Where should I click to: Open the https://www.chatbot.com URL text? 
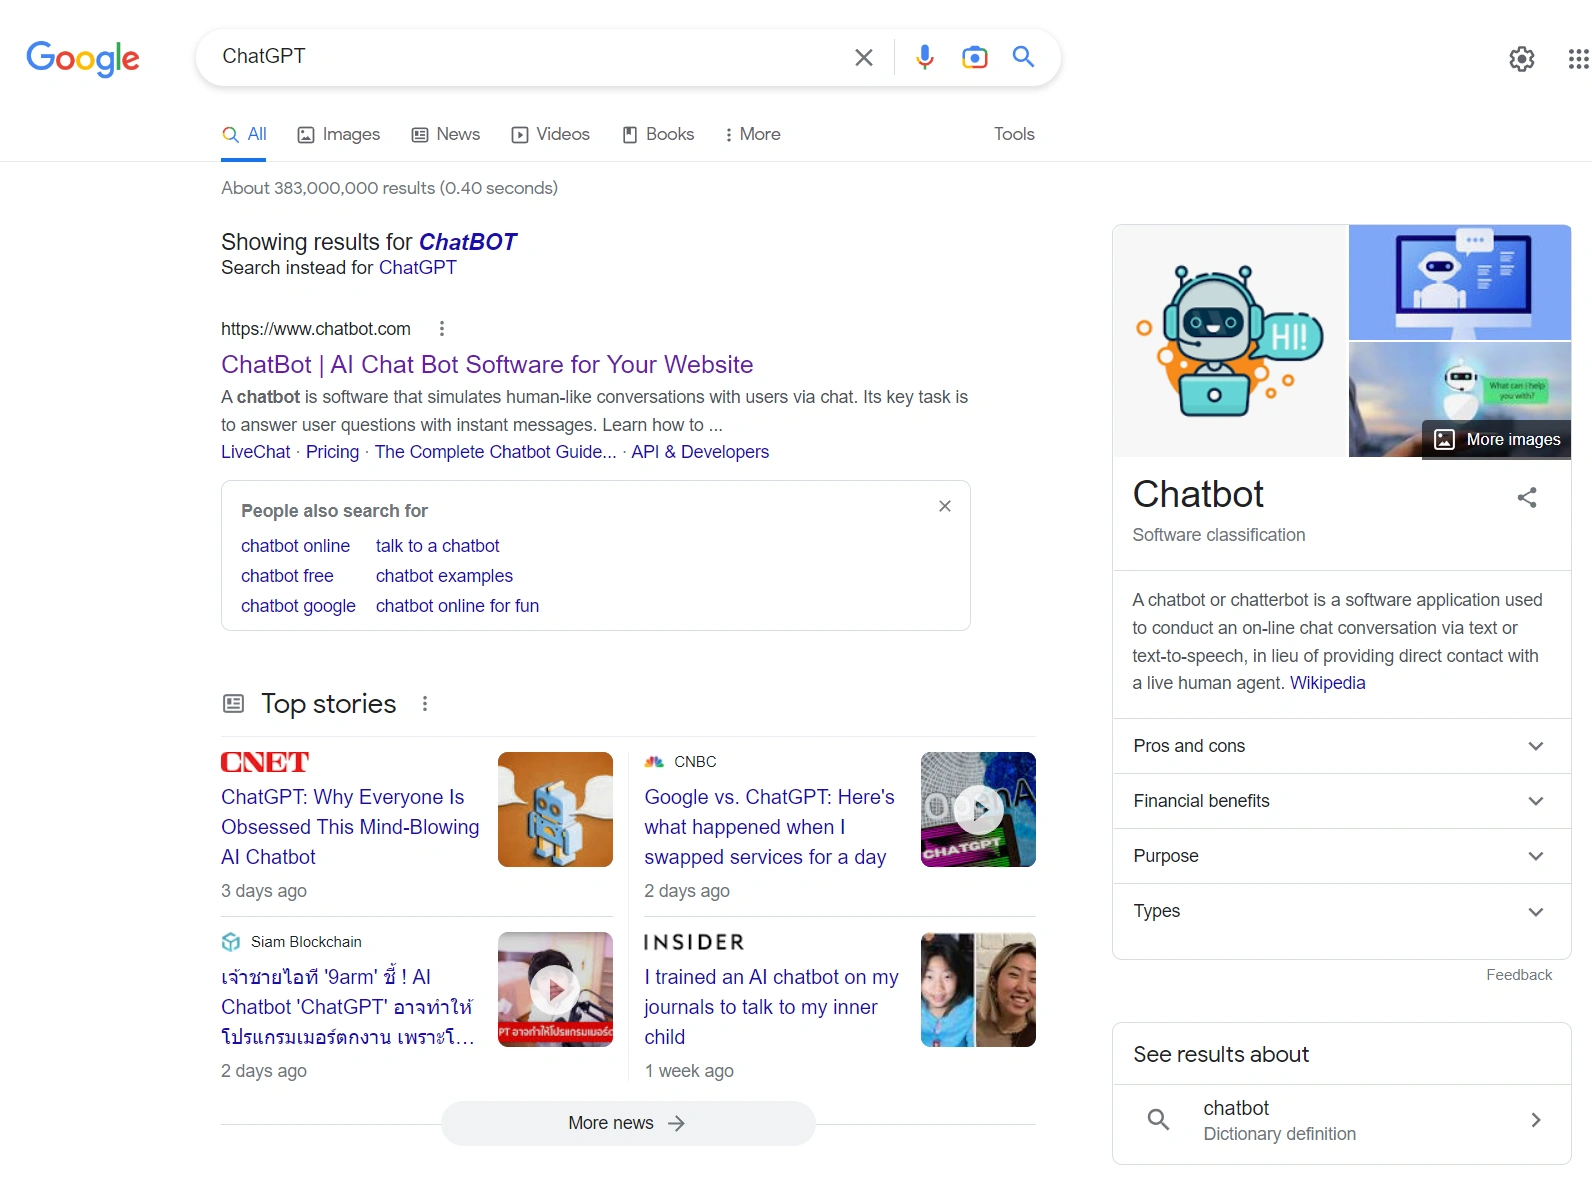[316, 329]
